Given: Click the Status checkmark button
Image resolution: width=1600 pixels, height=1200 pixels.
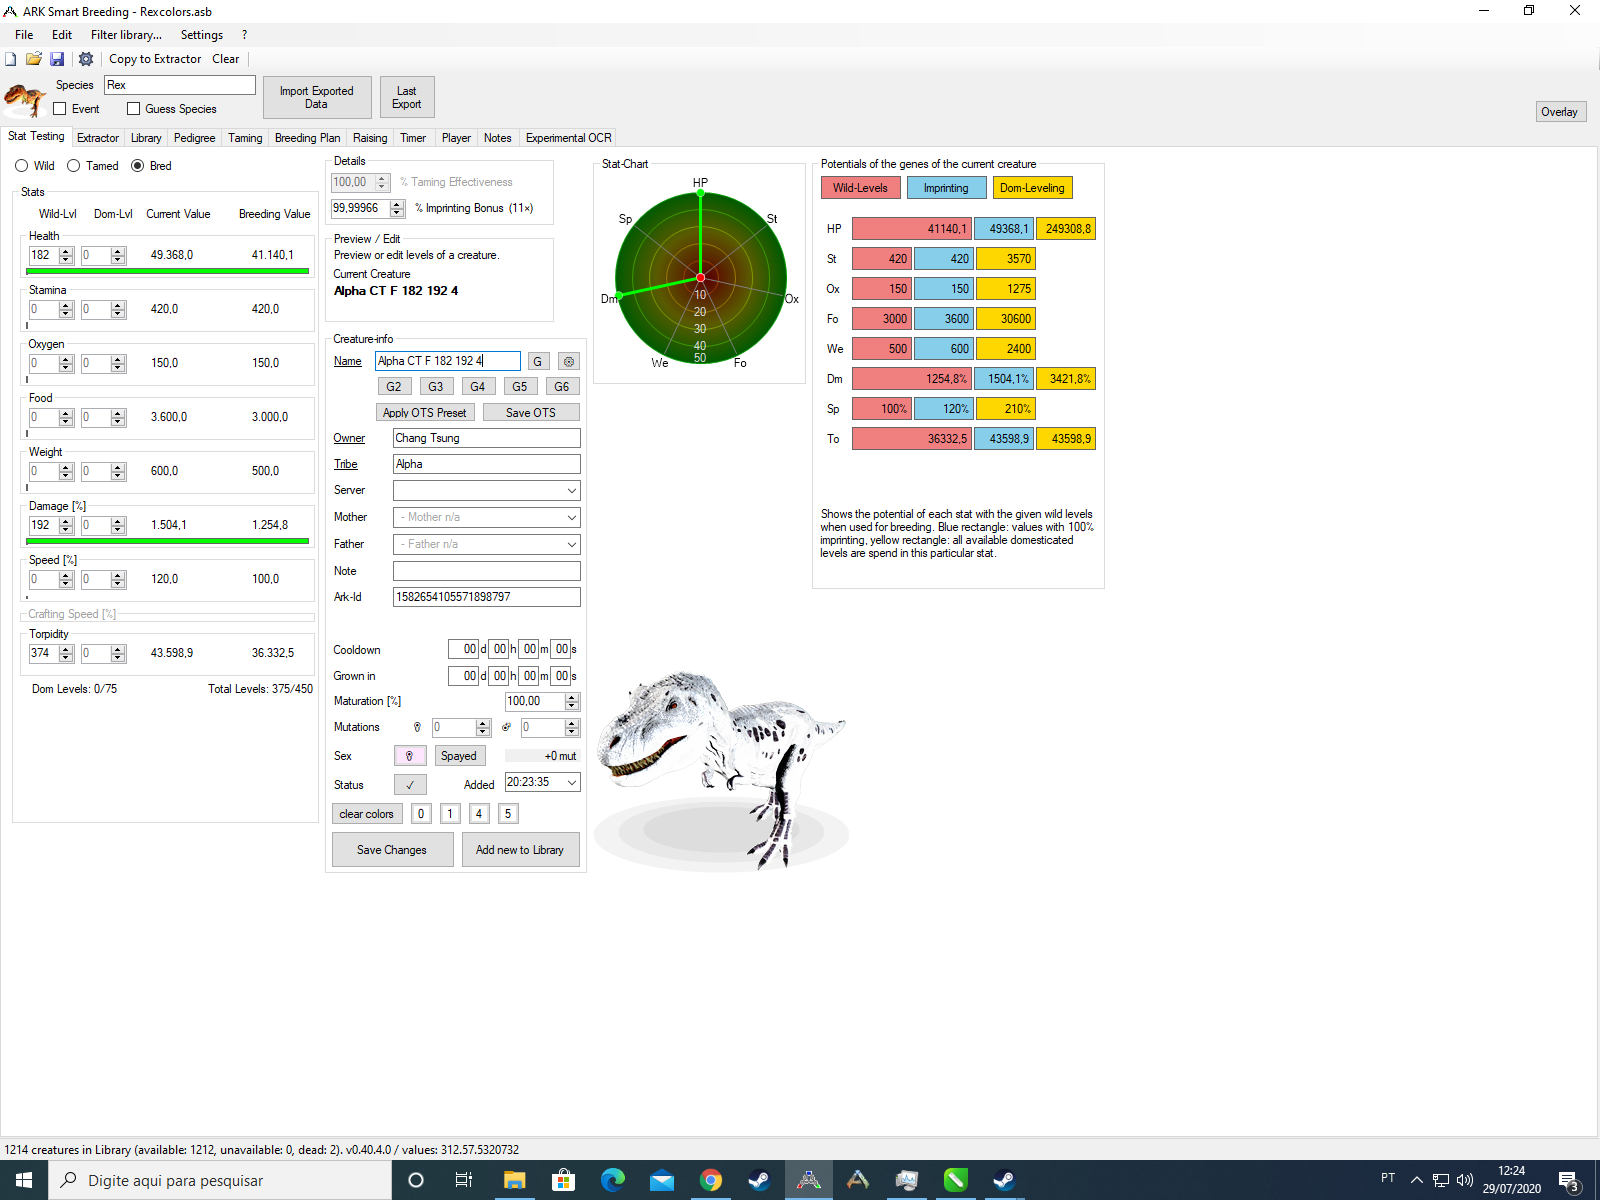Looking at the screenshot, I should [x=410, y=785].
